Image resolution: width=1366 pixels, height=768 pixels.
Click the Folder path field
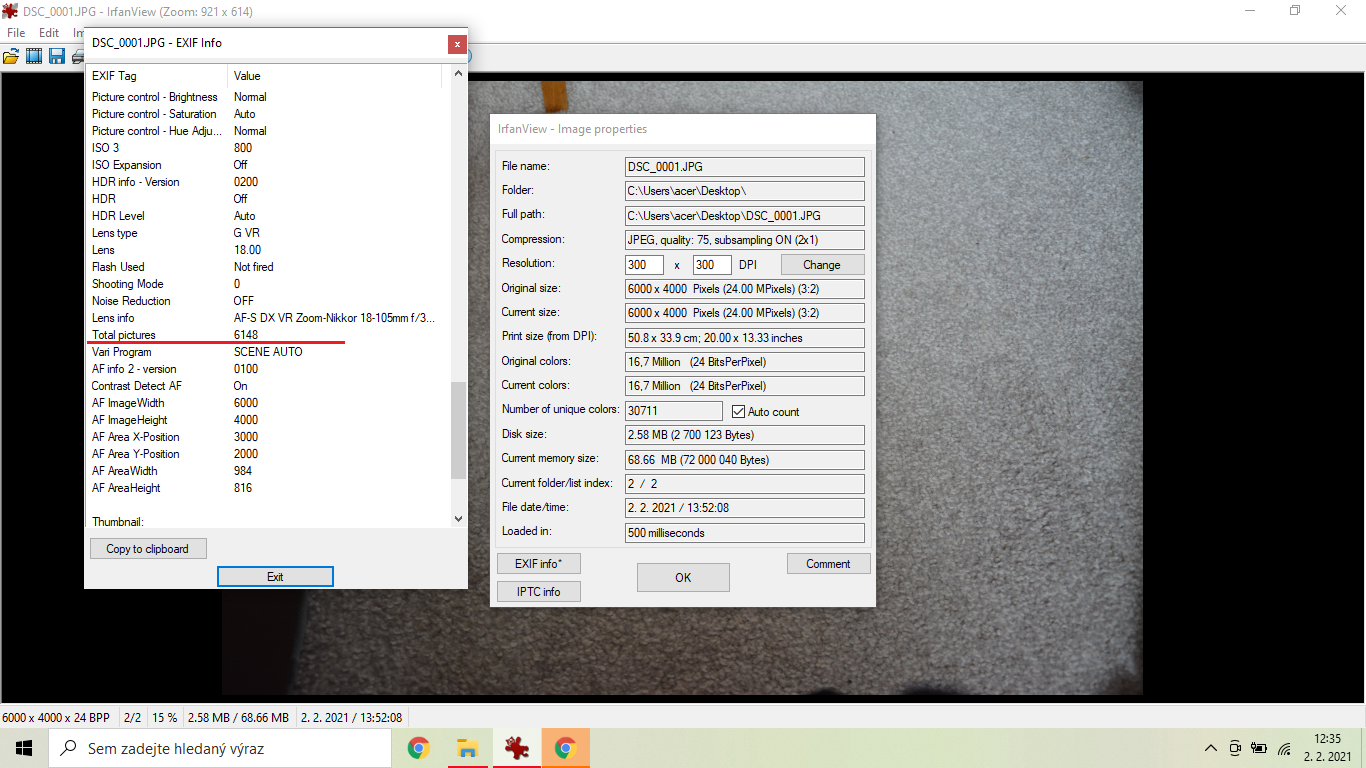pos(745,191)
